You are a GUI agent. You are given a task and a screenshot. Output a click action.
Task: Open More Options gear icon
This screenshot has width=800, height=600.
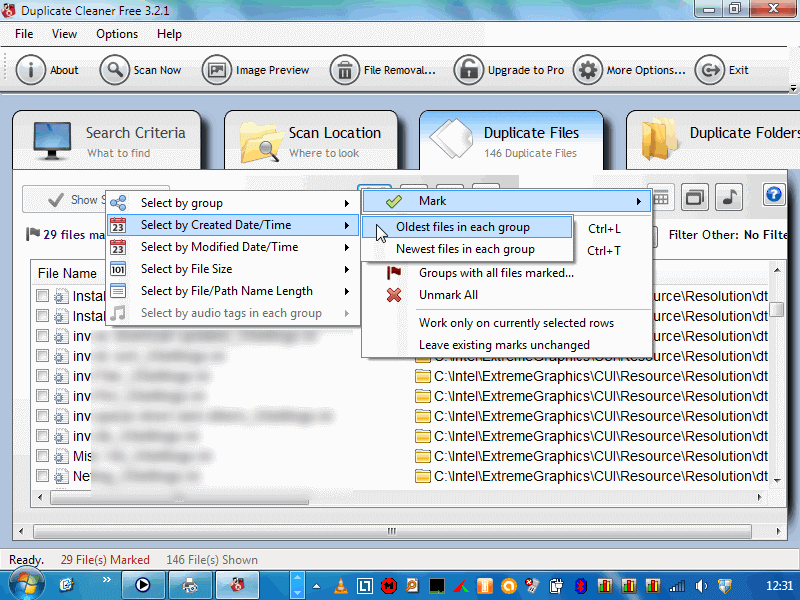[x=587, y=70]
